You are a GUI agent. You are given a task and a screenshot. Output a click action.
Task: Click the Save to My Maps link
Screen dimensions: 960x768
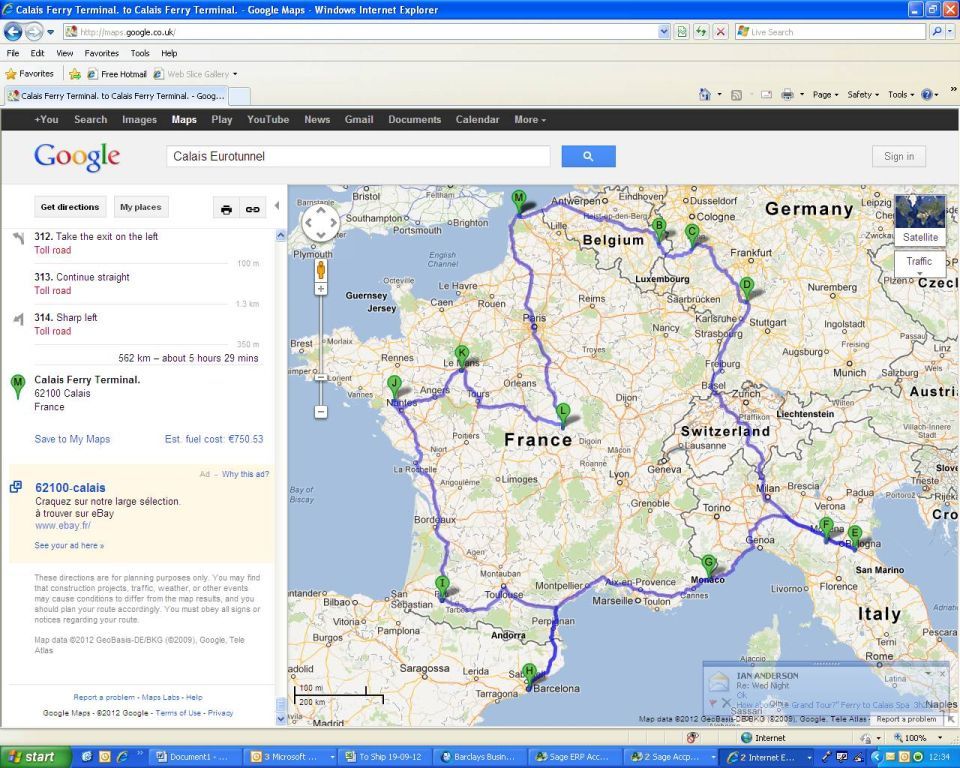coord(72,439)
